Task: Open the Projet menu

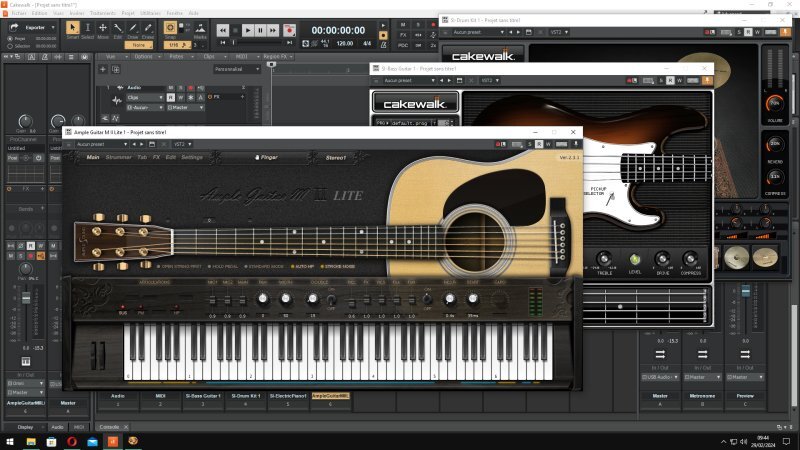Action: [128, 13]
